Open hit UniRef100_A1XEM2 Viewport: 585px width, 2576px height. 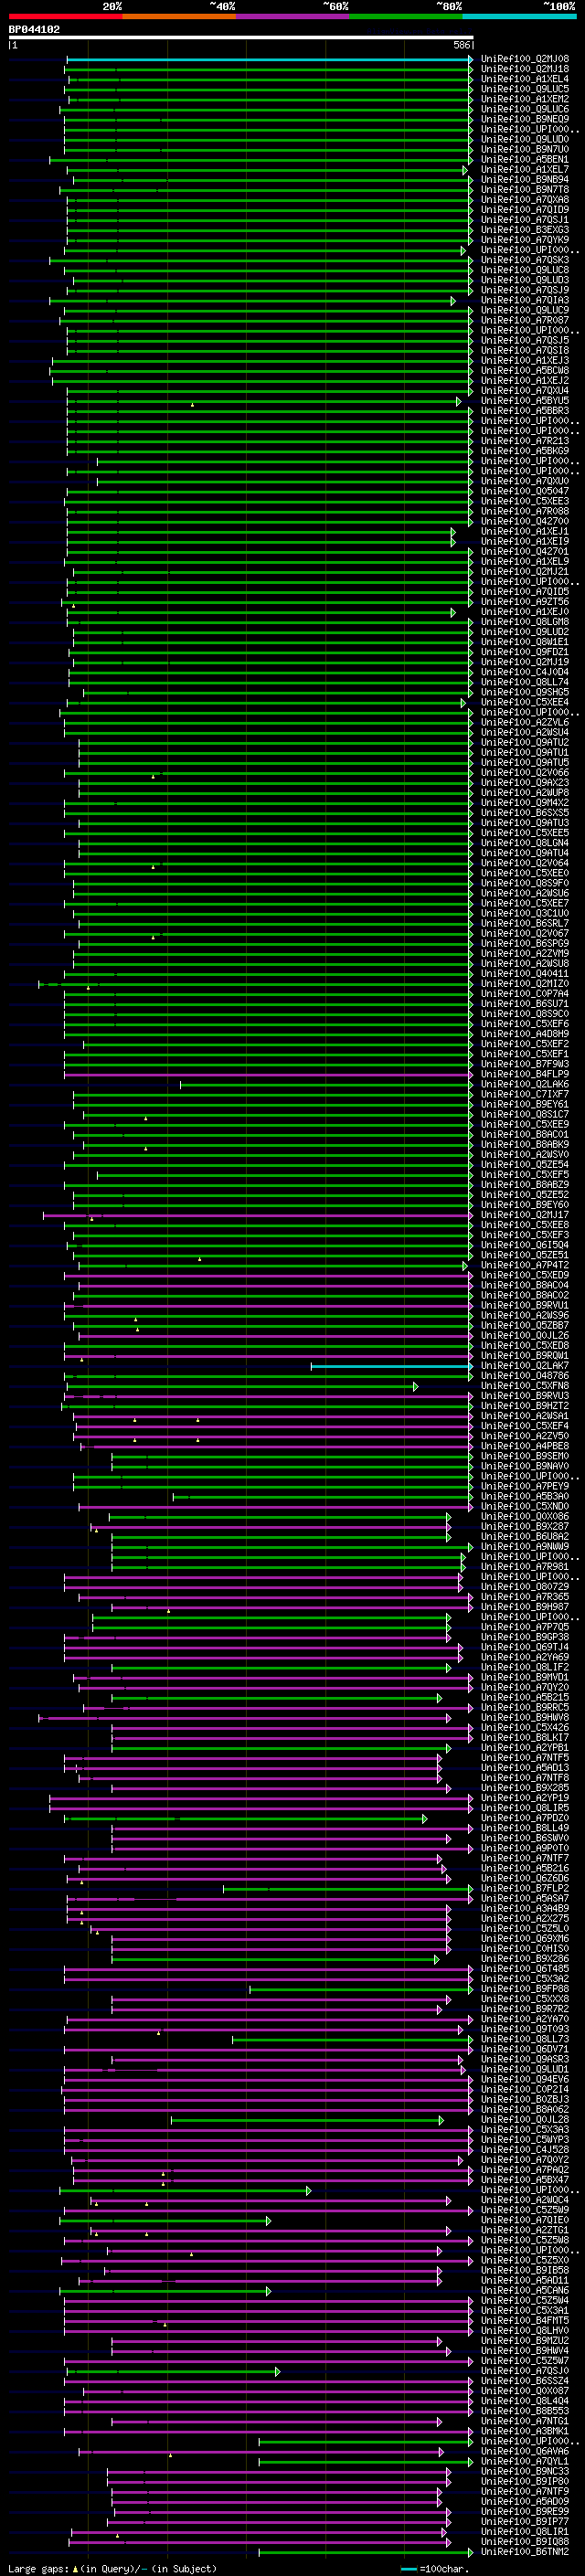point(525,99)
